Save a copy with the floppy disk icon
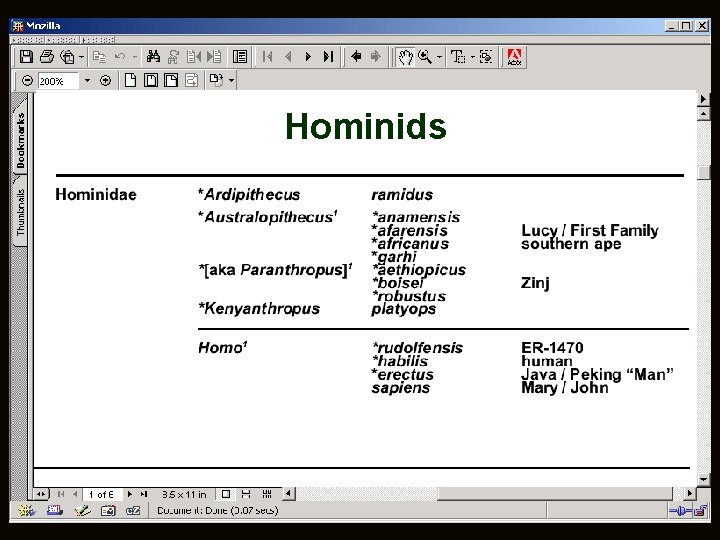 pyautogui.click(x=26, y=56)
